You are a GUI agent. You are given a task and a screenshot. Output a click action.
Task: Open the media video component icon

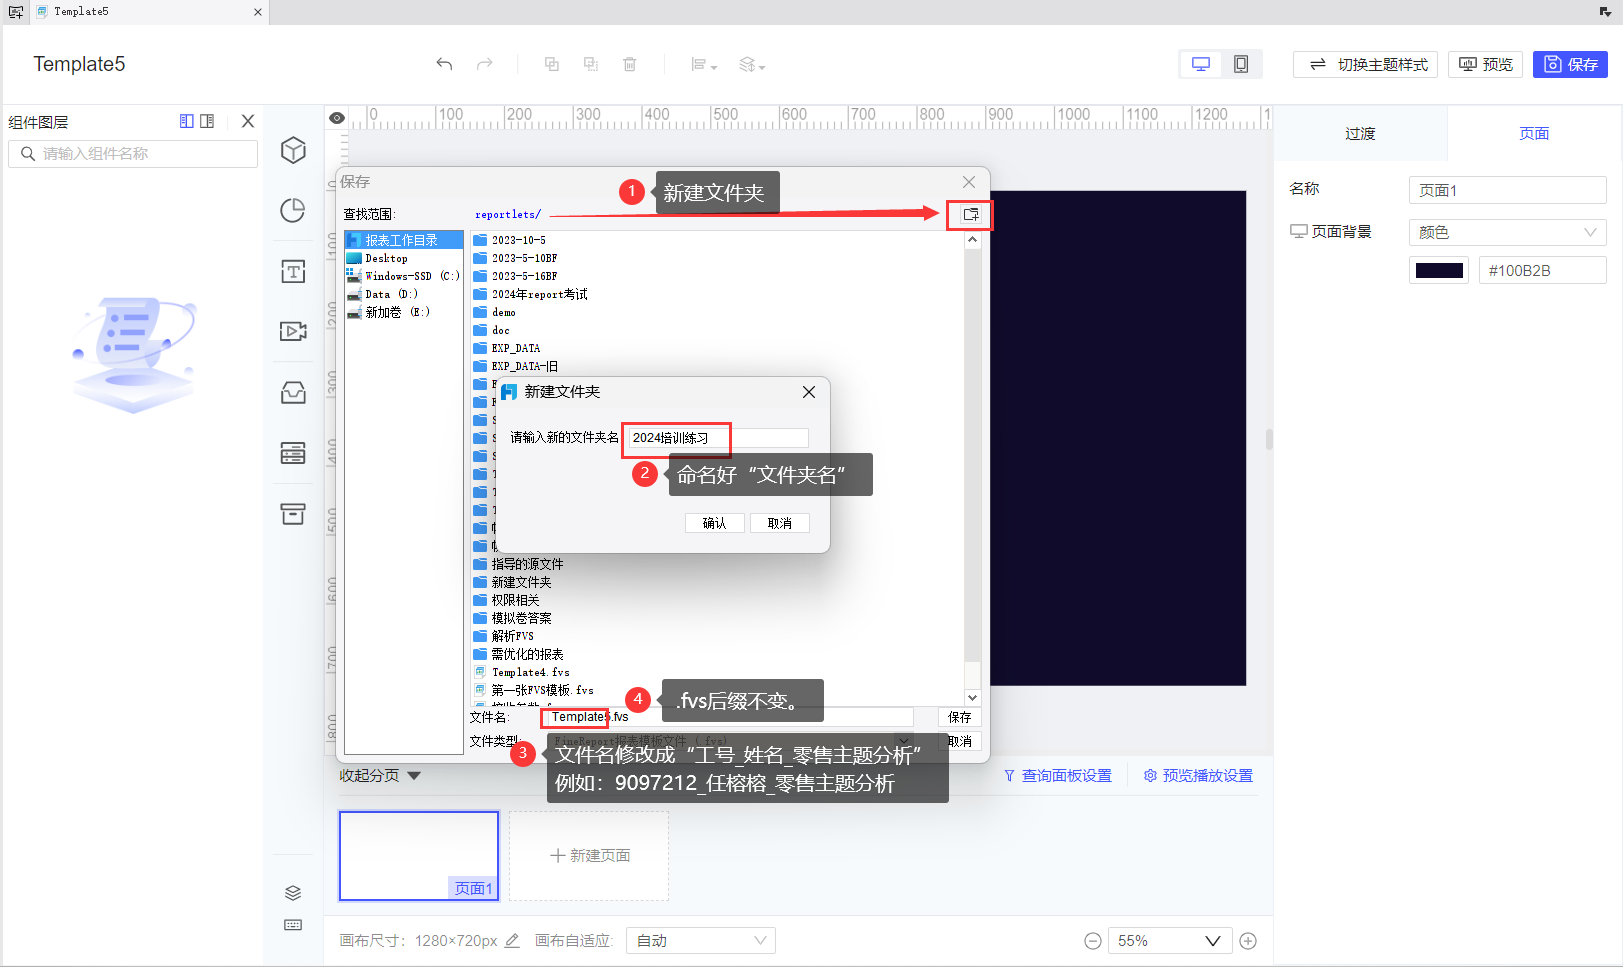293,332
